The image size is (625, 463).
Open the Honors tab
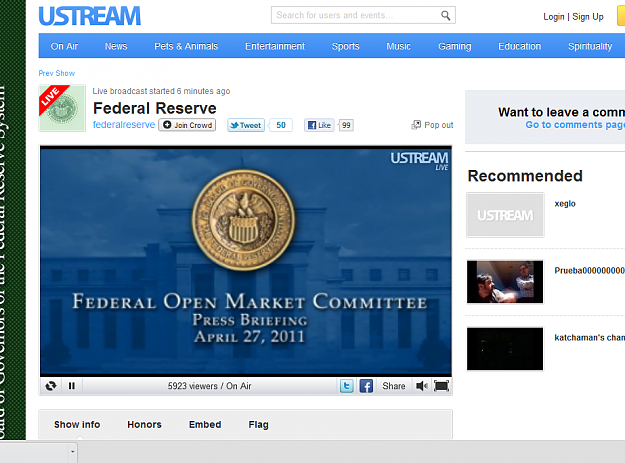(x=144, y=425)
